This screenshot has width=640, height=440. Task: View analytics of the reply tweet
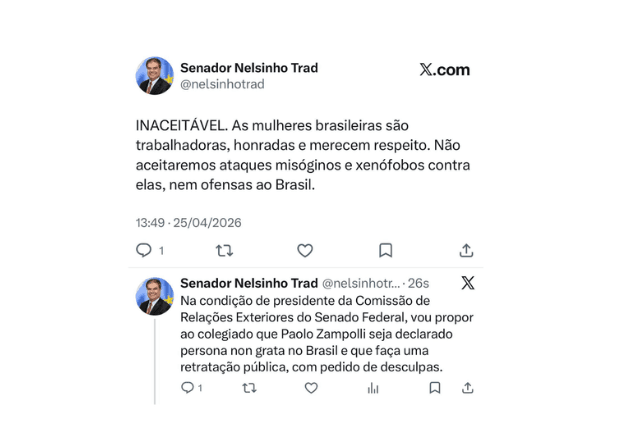click(373, 388)
